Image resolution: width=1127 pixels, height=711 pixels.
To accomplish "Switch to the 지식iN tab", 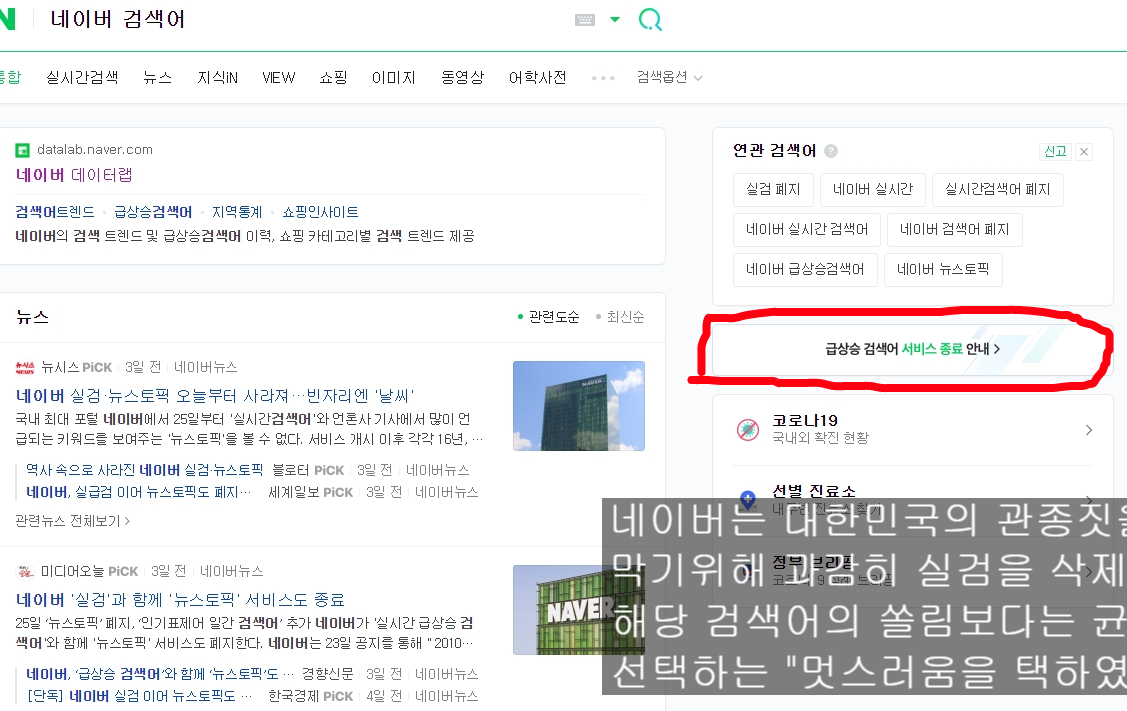I will point(218,77).
